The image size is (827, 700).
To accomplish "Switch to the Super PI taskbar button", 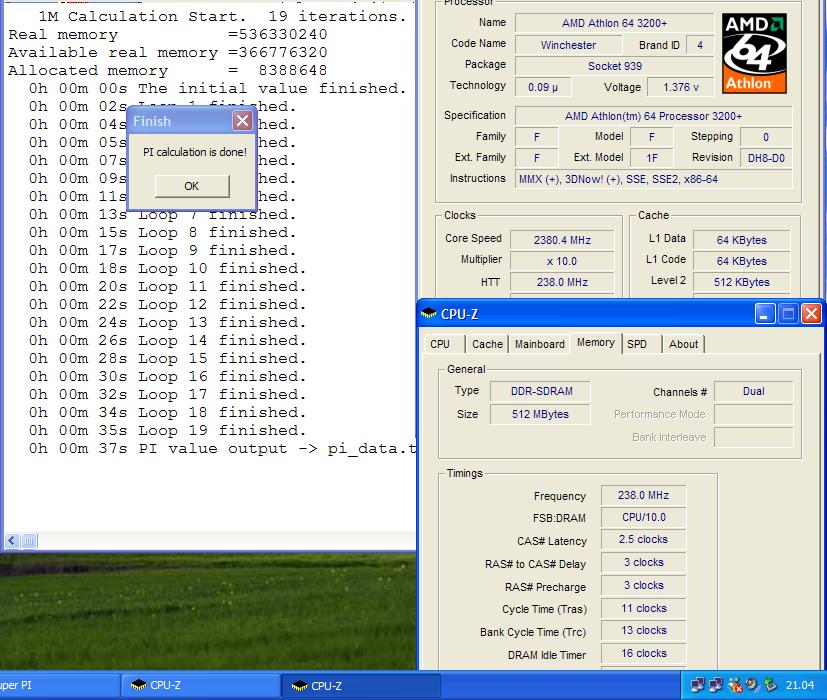I will coord(58,685).
